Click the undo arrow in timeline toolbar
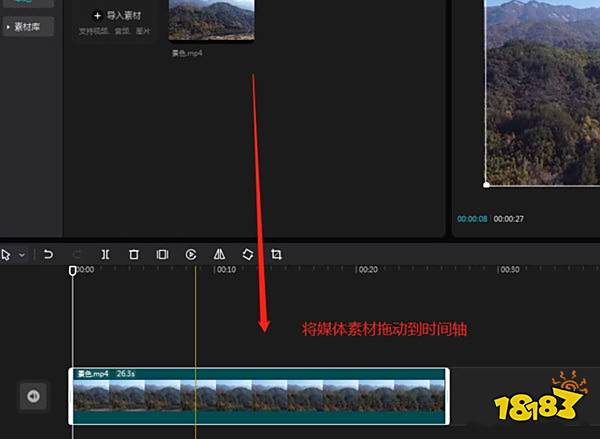The height and width of the screenshot is (439, 600). click(48, 255)
